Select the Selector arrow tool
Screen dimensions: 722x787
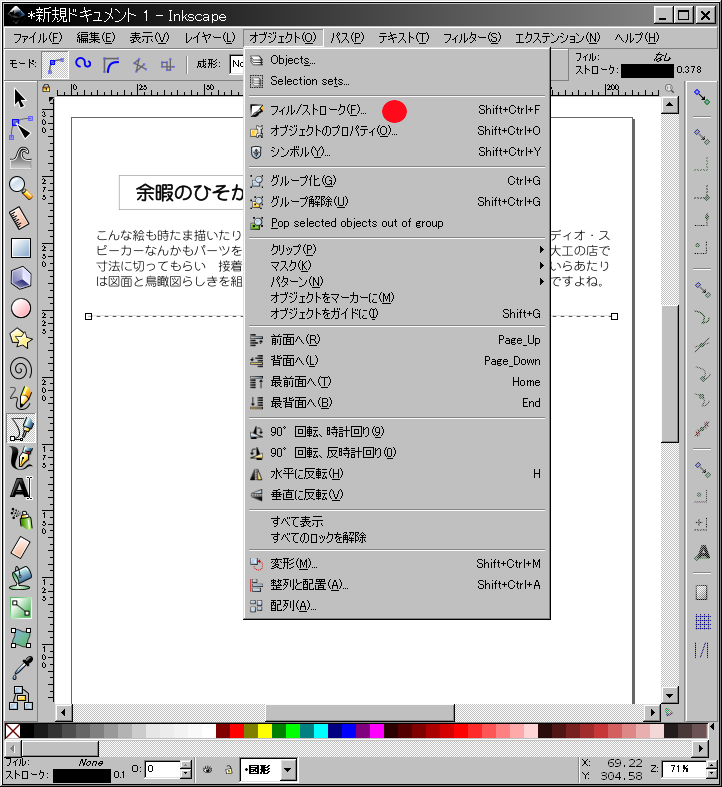tap(20, 98)
